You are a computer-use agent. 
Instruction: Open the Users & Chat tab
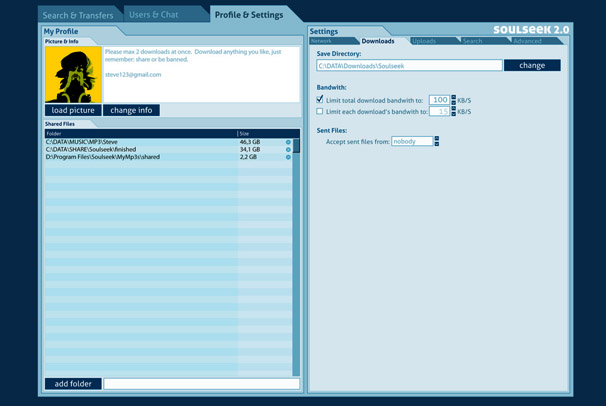[154, 15]
